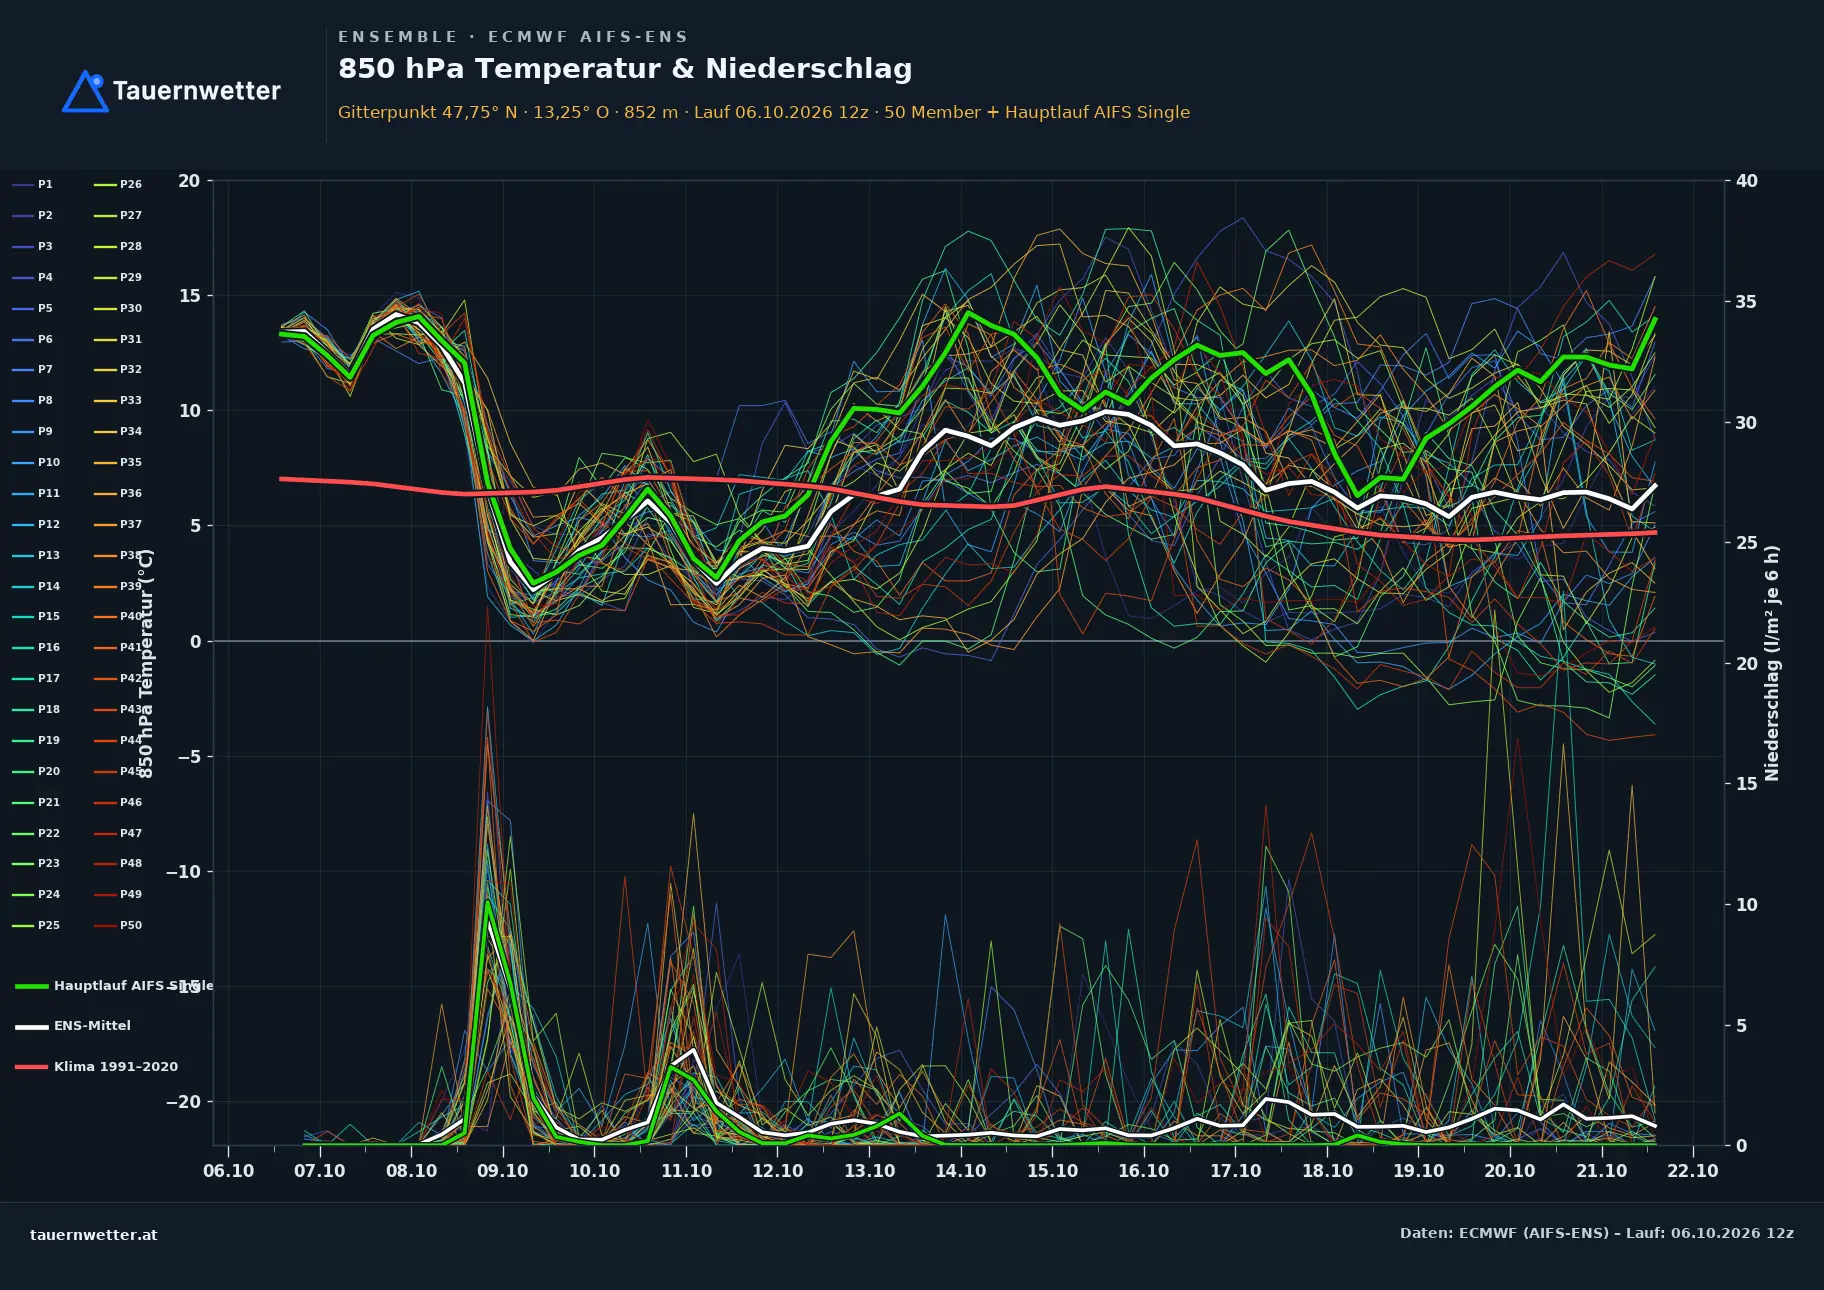
Task: Click legend entry P7
Action: point(33,370)
